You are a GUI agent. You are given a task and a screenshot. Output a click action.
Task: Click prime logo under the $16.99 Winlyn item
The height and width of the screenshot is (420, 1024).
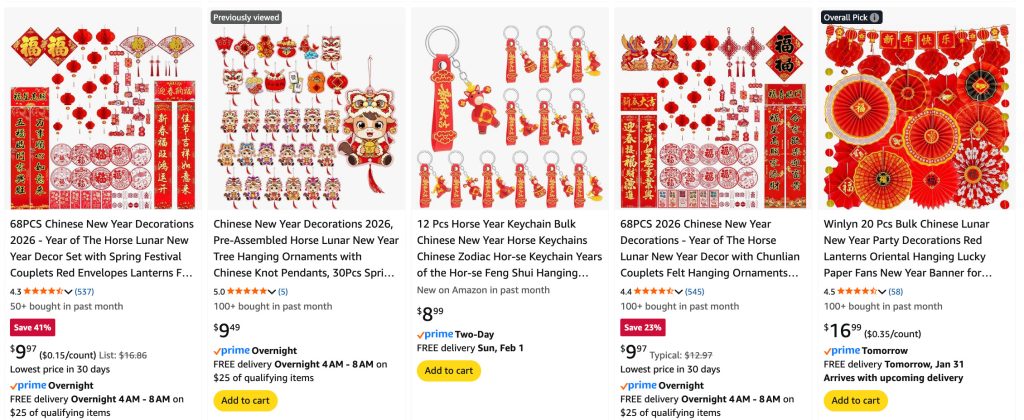click(841, 351)
